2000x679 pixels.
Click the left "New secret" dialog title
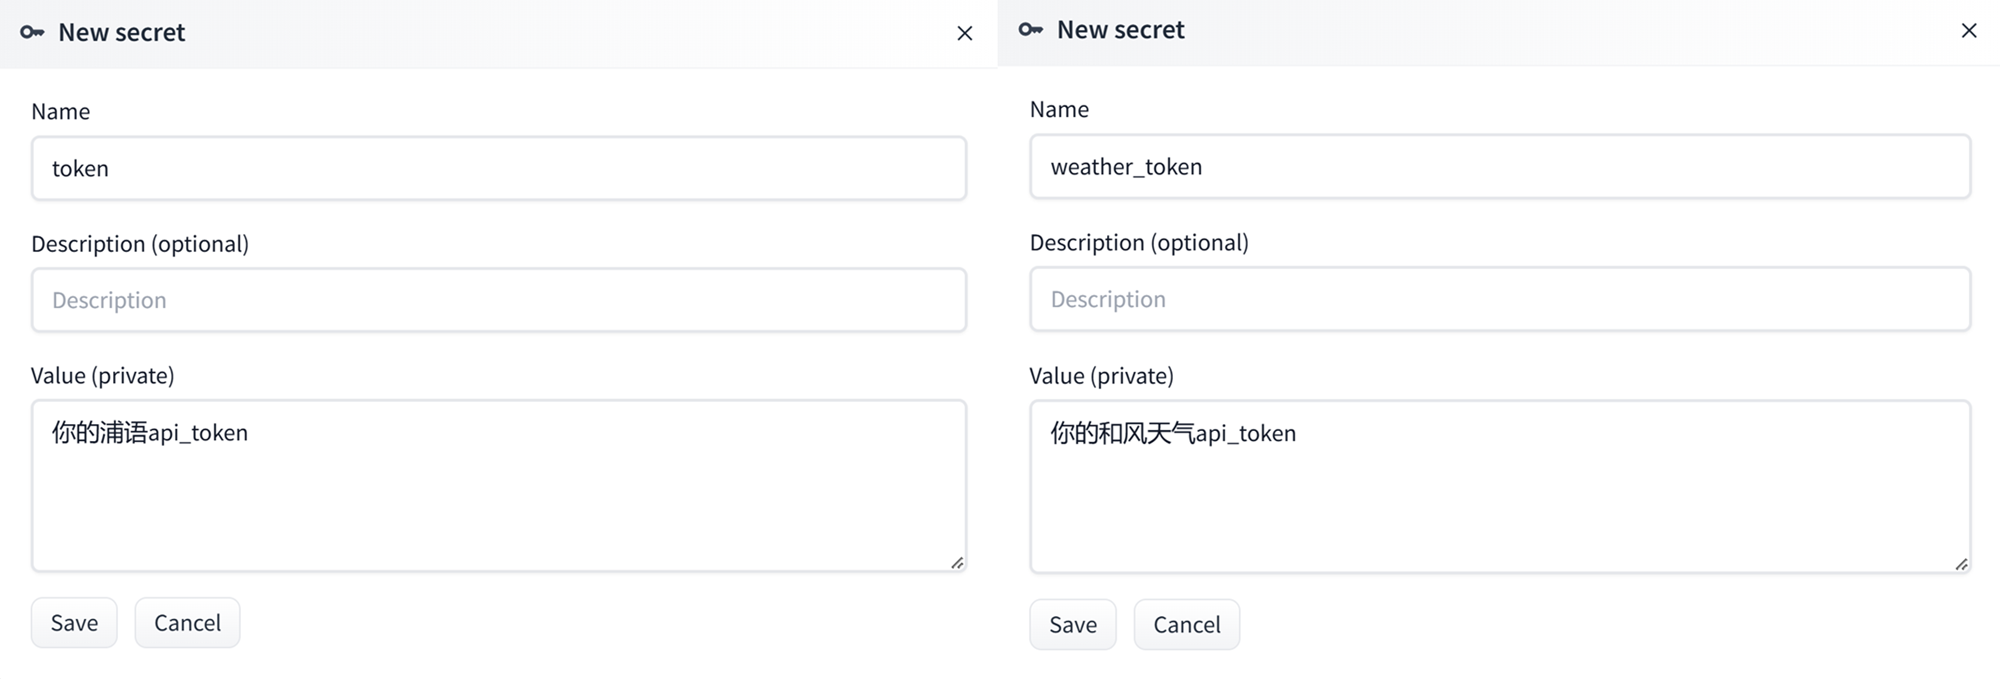pos(122,32)
